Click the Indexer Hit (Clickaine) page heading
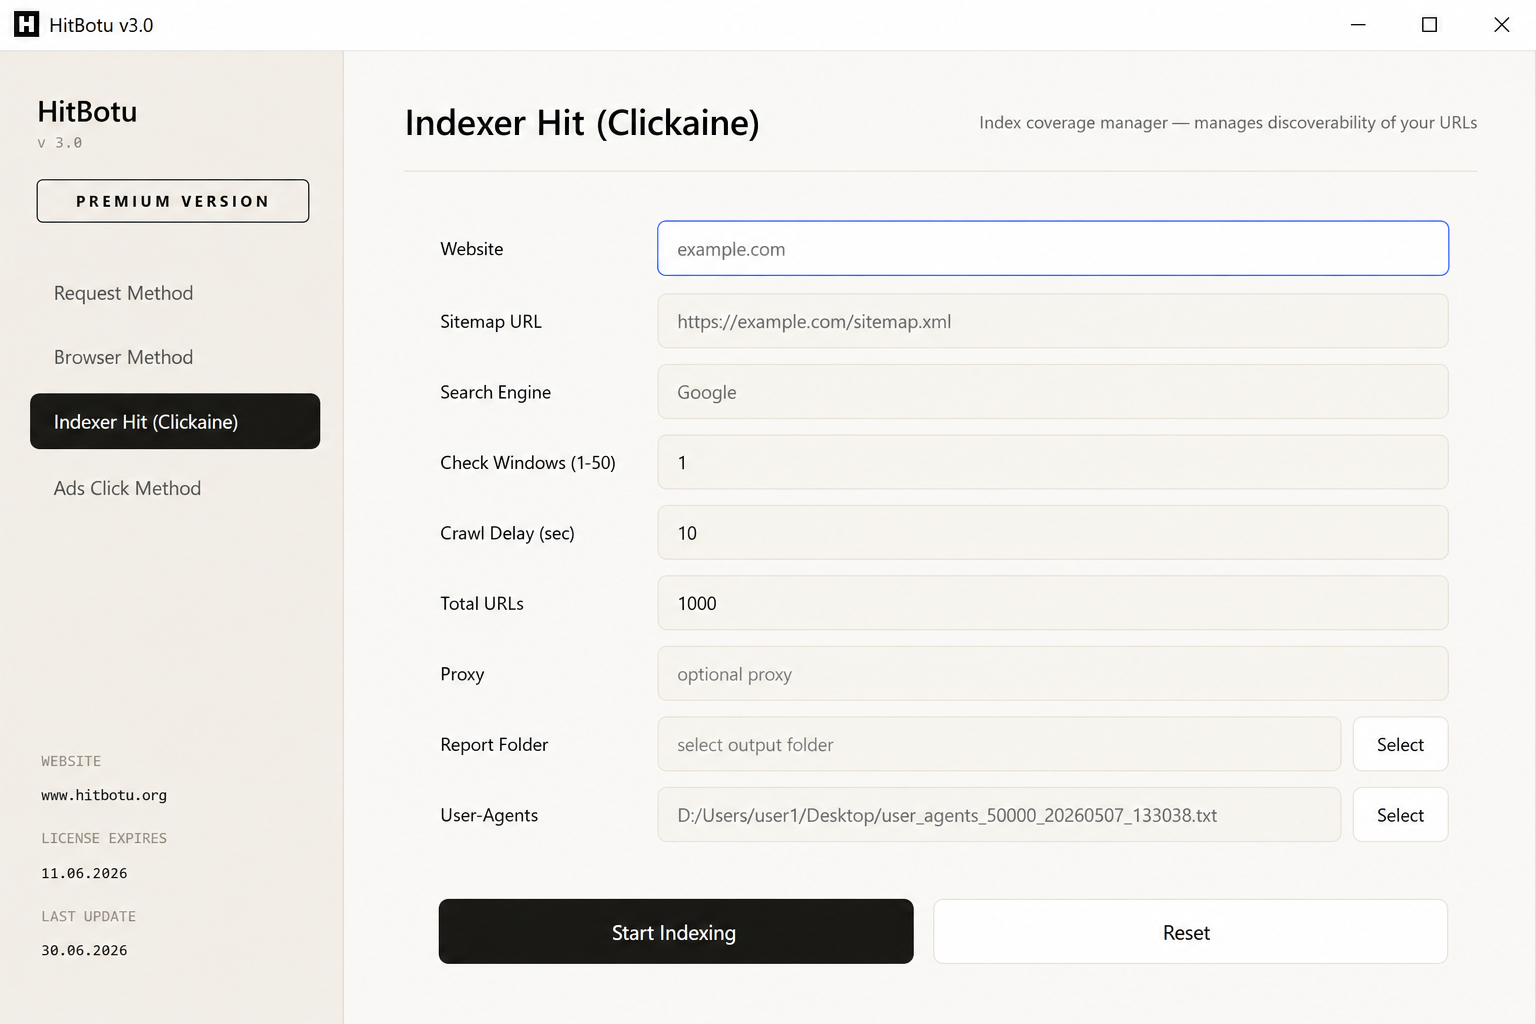Screen dimensions: 1536x1024 (582, 123)
